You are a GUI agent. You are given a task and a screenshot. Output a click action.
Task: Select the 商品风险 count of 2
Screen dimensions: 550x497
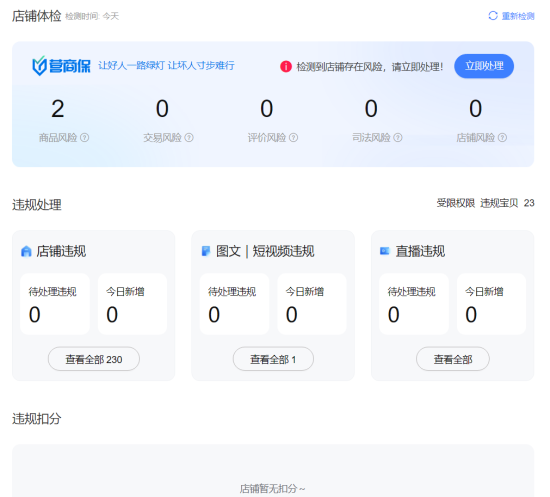pyautogui.click(x=58, y=109)
